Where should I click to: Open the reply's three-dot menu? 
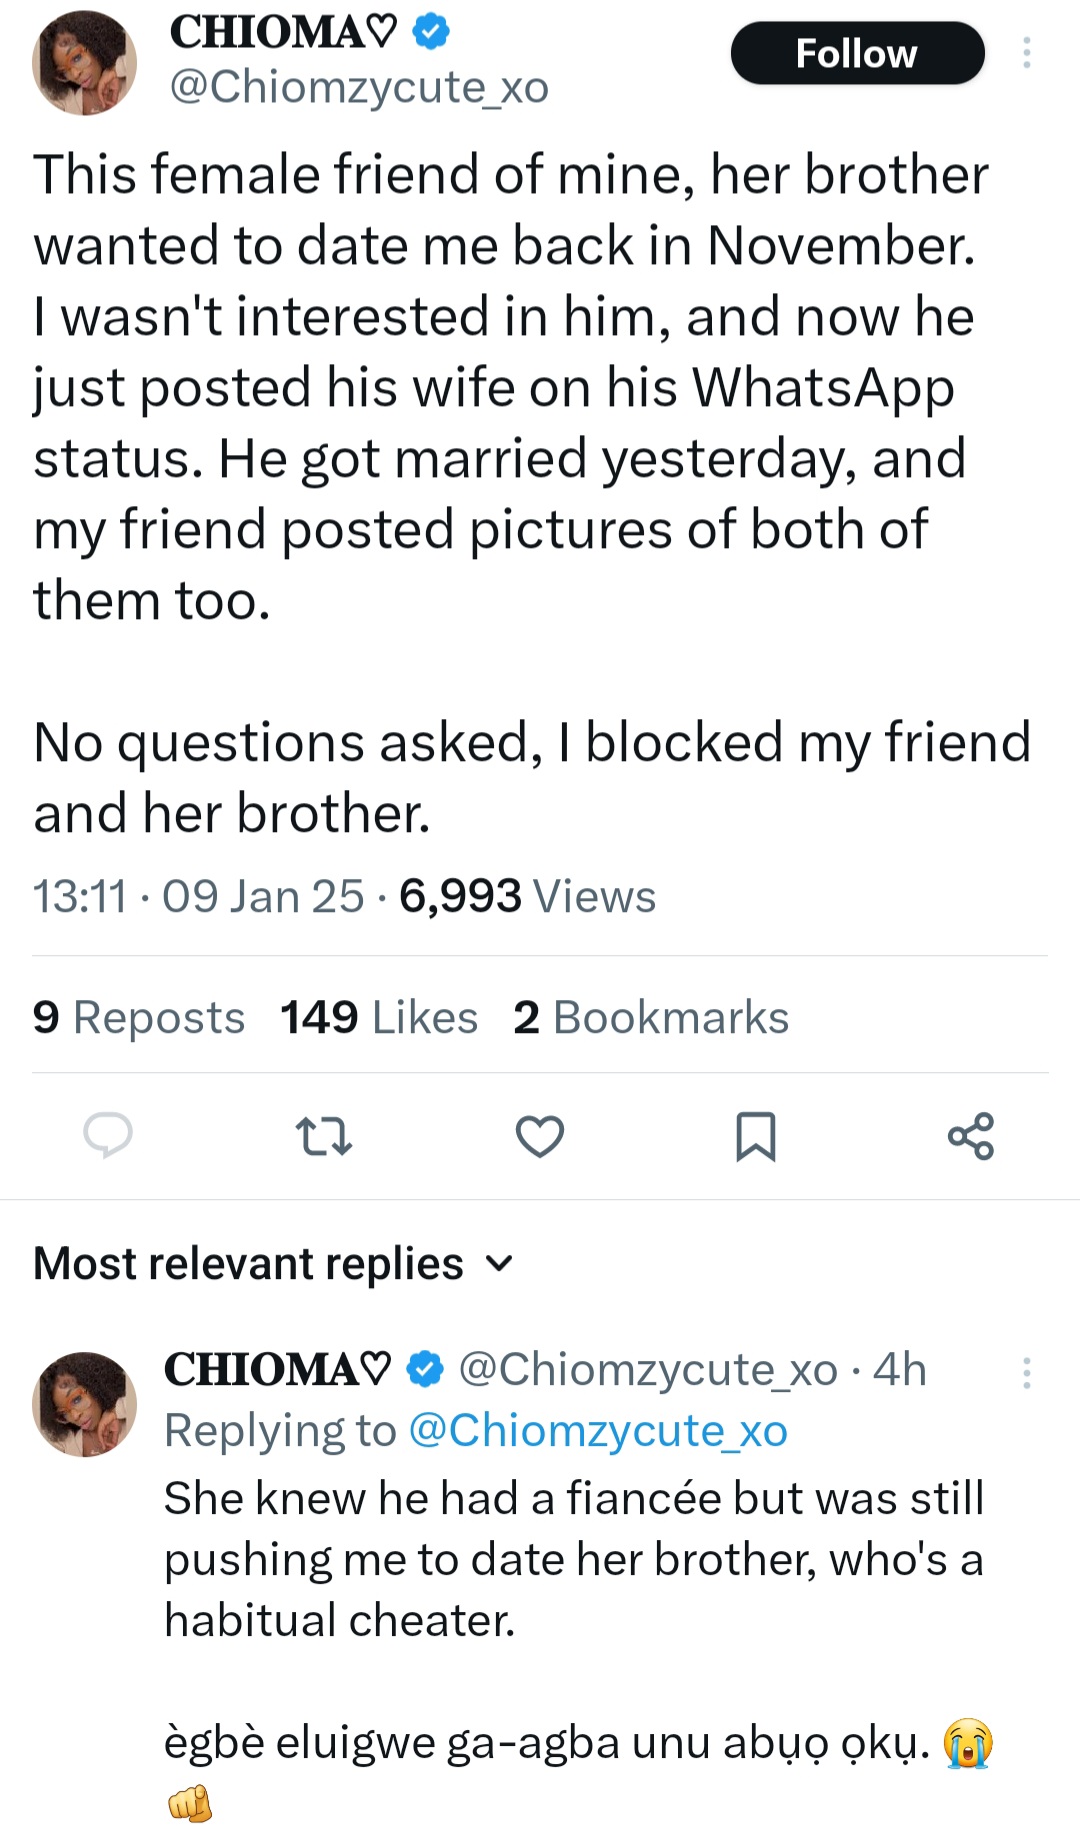point(1026,1373)
